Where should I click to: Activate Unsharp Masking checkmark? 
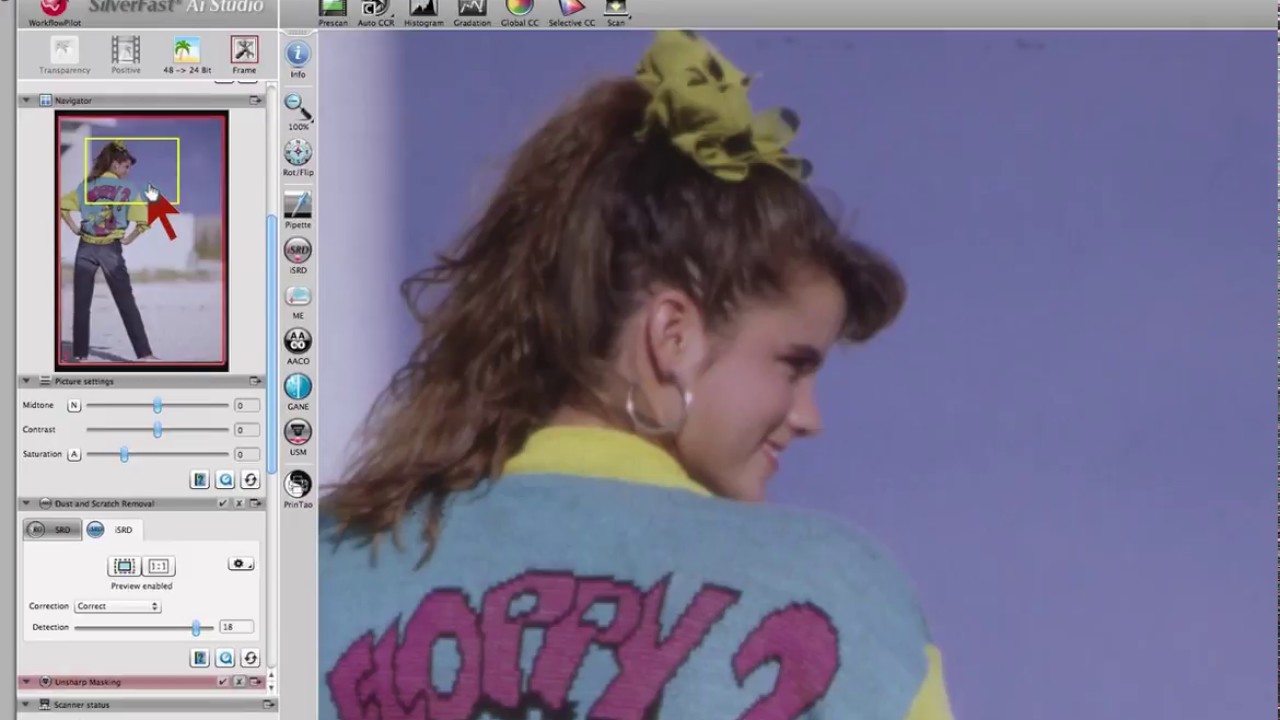pyautogui.click(x=223, y=682)
